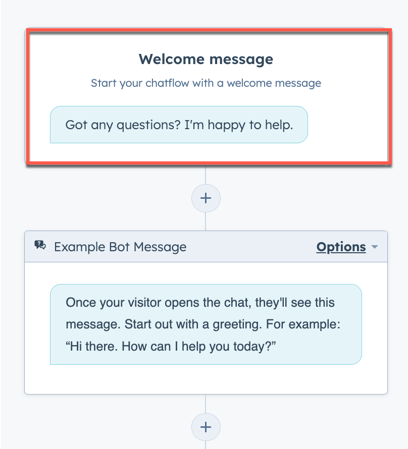Screen dimensions: 408x449
Task: Click the "Hi there. How can I help" line
Action: (171, 346)
